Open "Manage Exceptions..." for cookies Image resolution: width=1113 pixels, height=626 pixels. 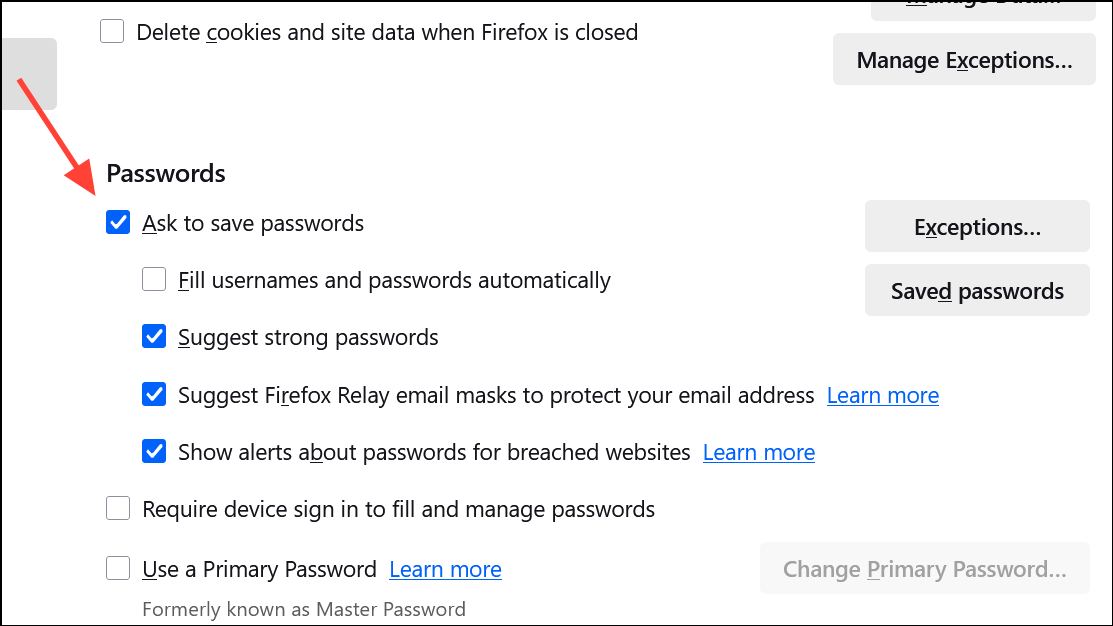point(963,59)
